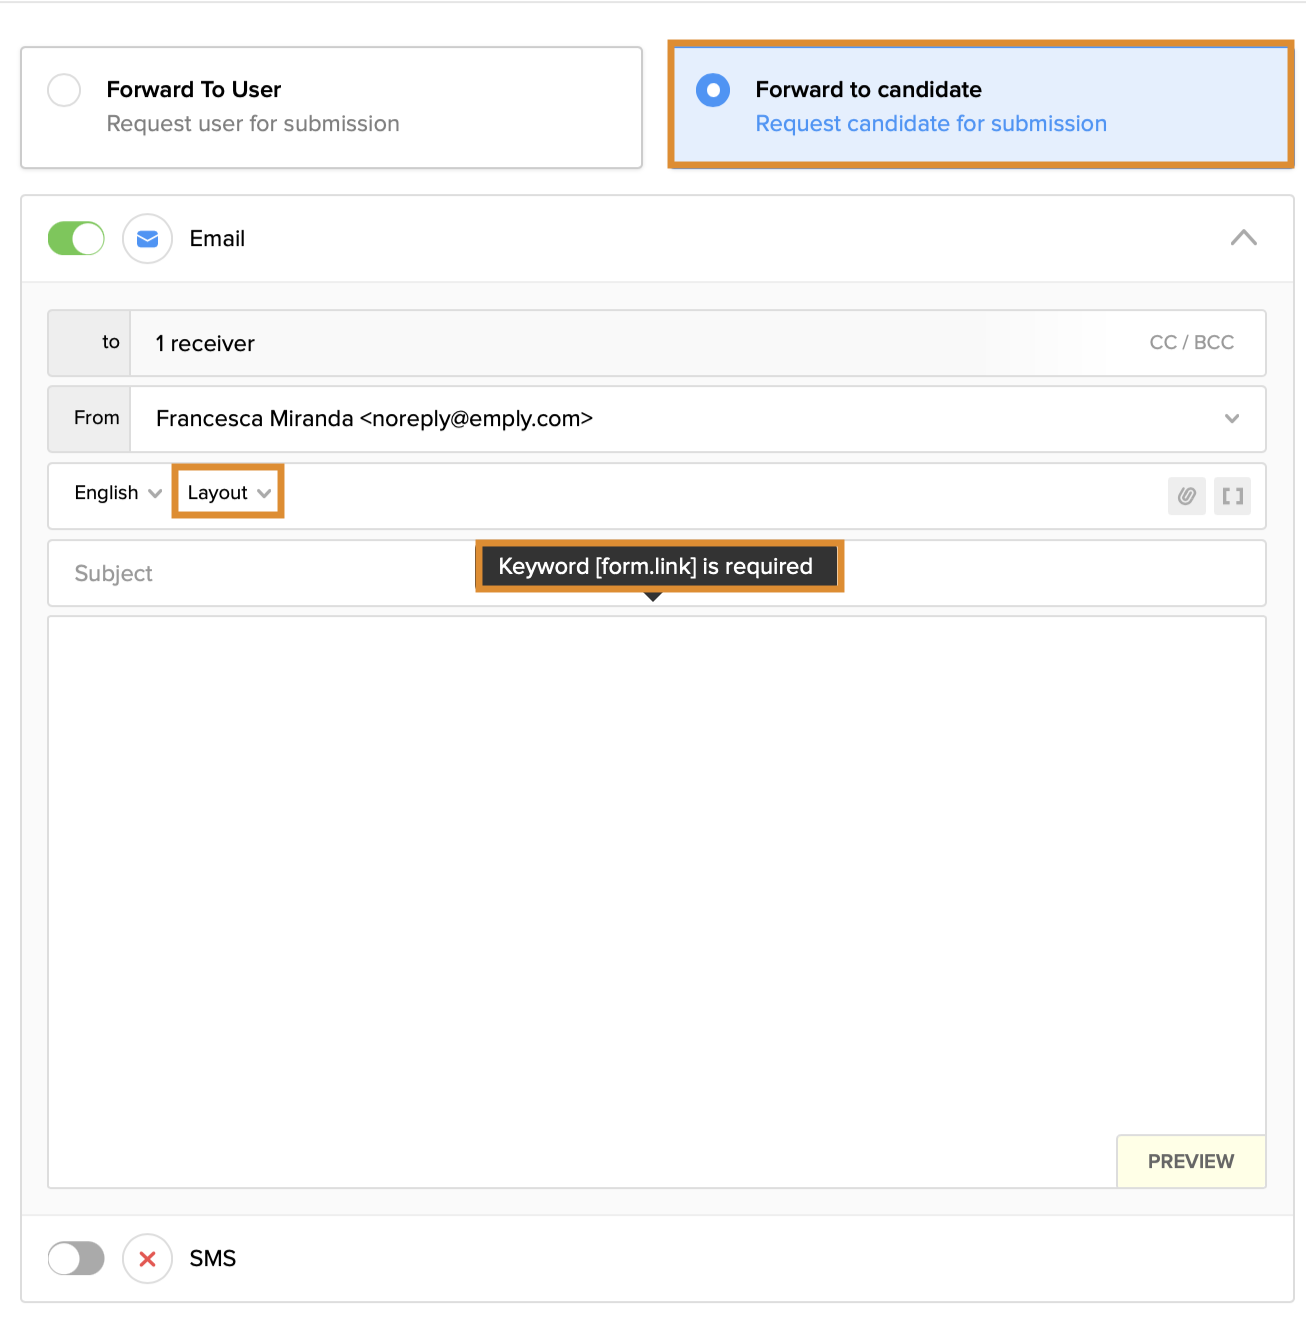This screenshot has width=1306, height=1336.
Task: Select the Forward to candidate radio button
Action: (713, 90)
